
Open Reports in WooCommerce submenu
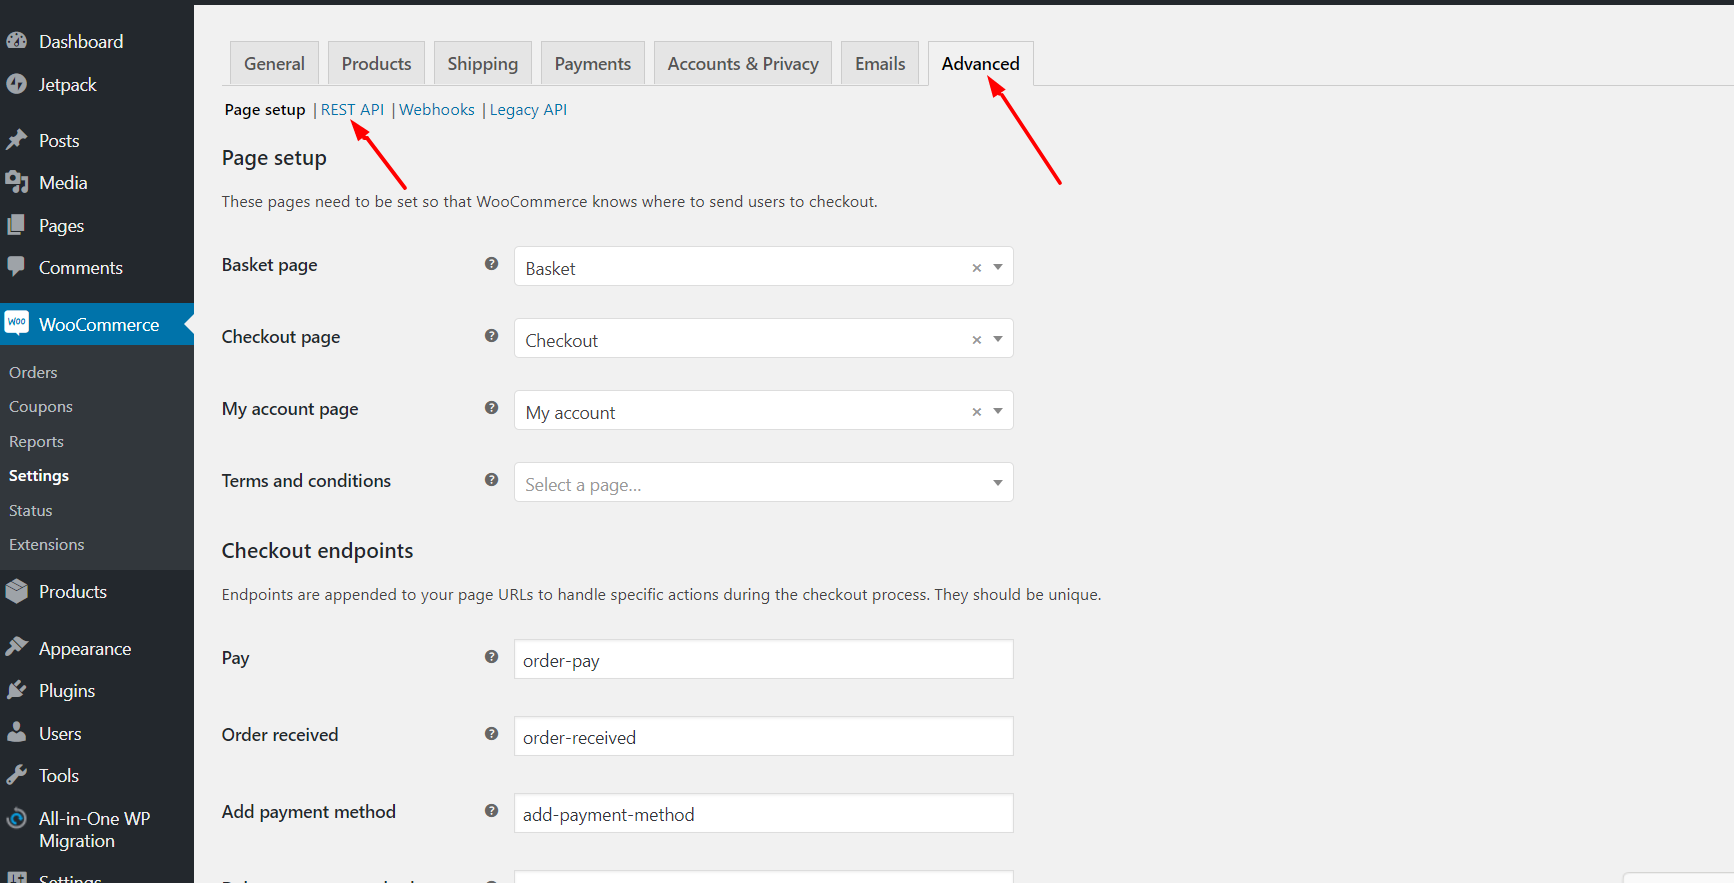click(36, 441)
